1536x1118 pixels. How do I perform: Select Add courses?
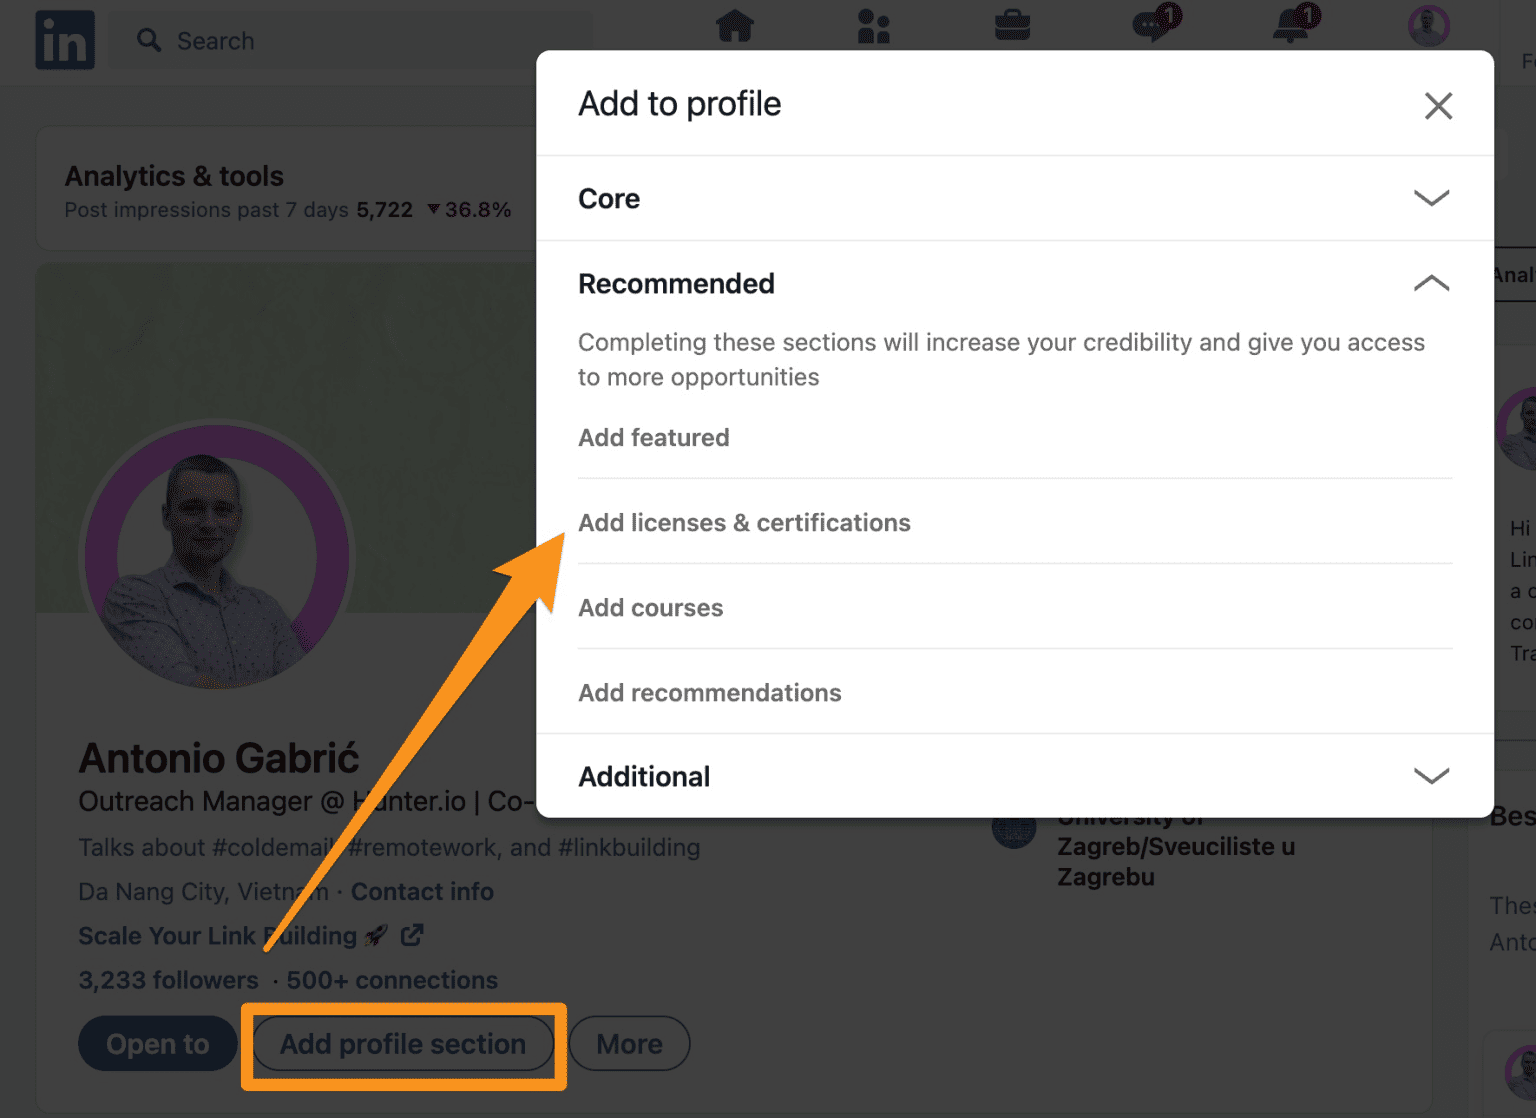click(650, 607)
